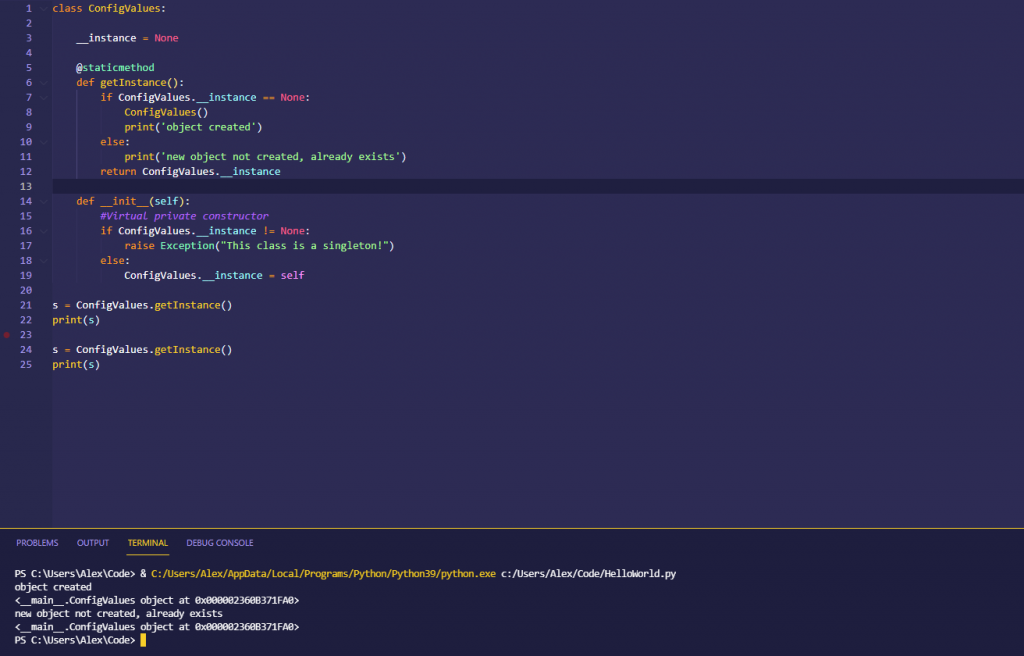The width and height of the screenshot is (1024, 656).
Task: Switch to the PROBLEMS panel tab
Action: click(x=37, y=543)
